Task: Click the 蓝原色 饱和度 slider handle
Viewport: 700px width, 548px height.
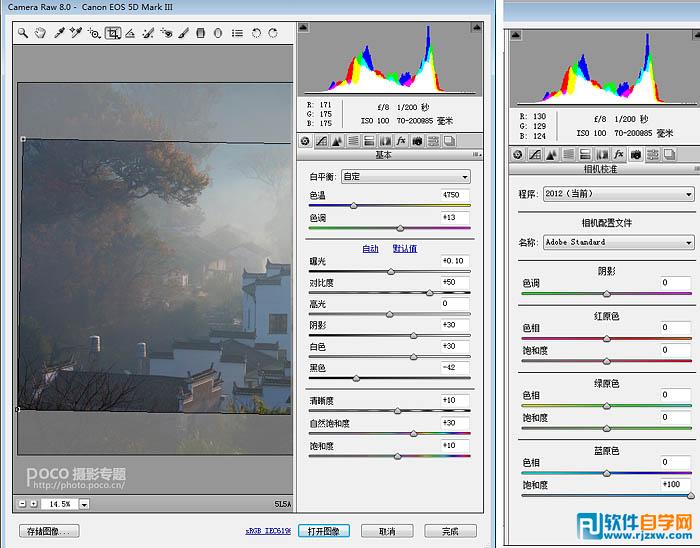Action: coord(691,495)
